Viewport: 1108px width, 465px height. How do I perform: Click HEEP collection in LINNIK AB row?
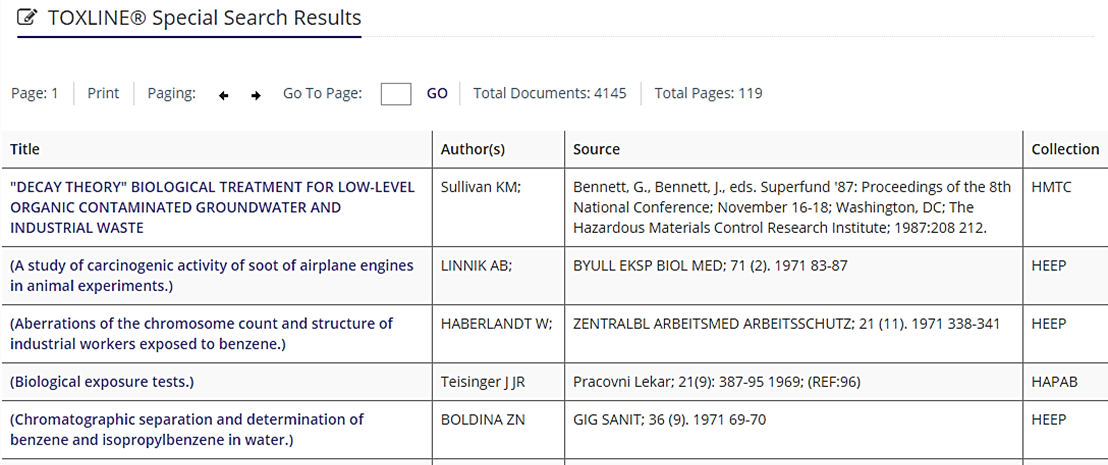coord(1049,266)
